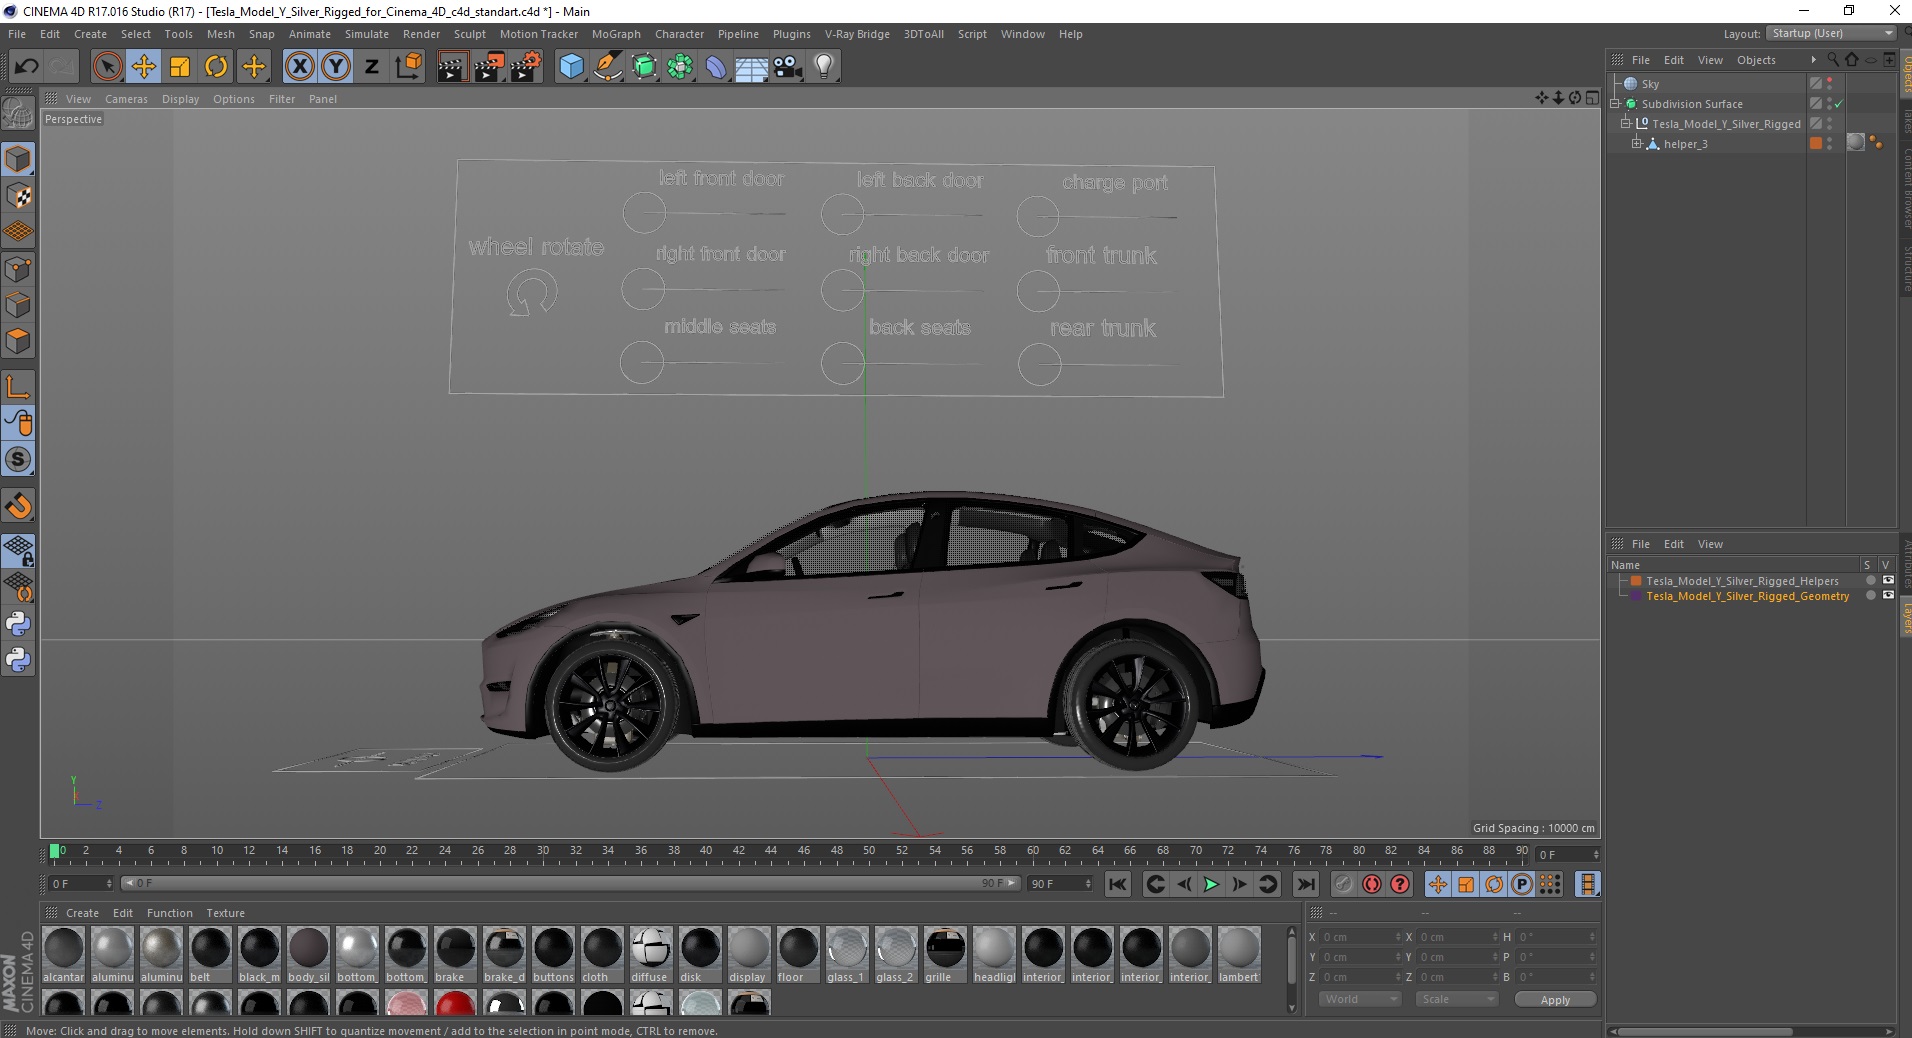Click the Apply coordinates button
The image size is (1912, 1038).
pos(1555,999)
